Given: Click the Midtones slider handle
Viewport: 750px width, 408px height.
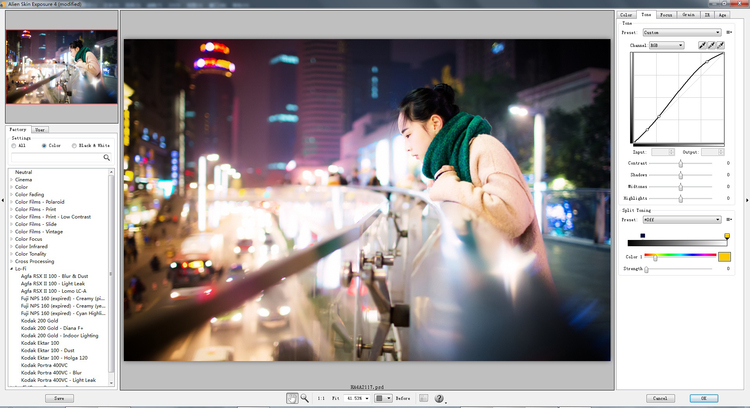Looking at the screenshot, I should click(680, 187).
